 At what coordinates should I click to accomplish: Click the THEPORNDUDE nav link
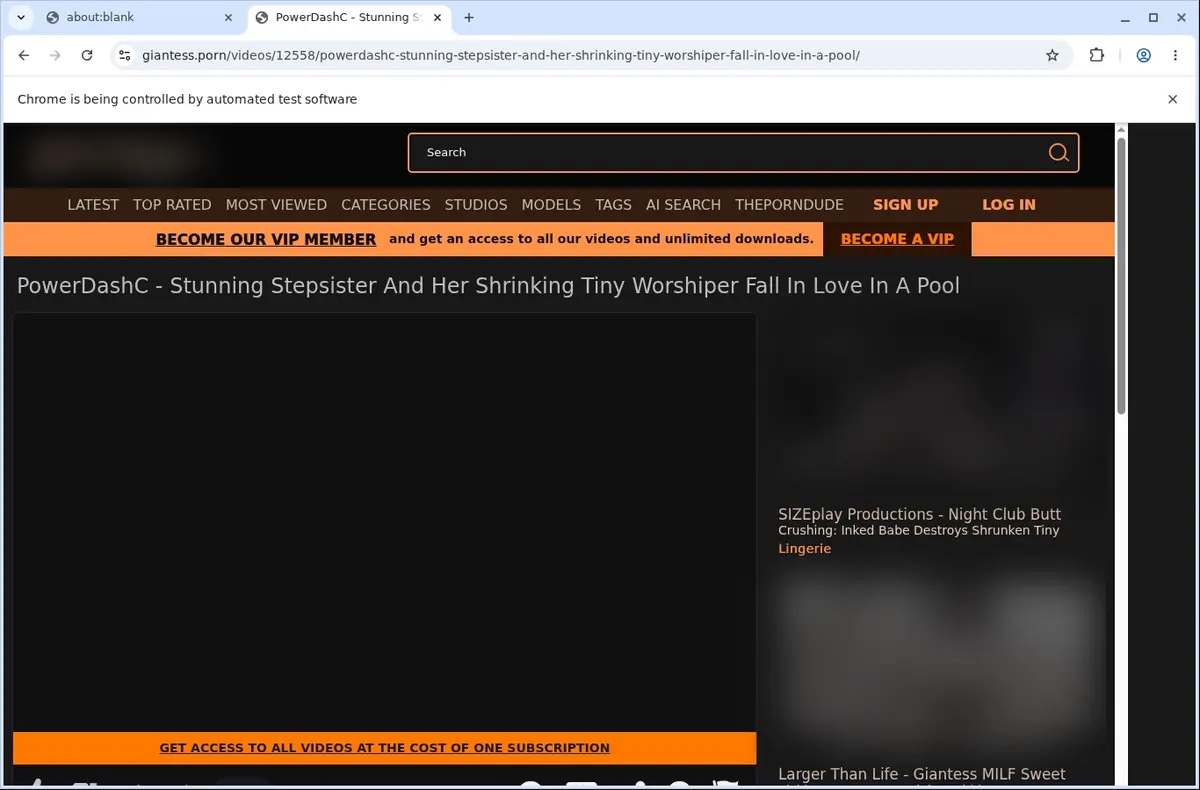[789, 204]
